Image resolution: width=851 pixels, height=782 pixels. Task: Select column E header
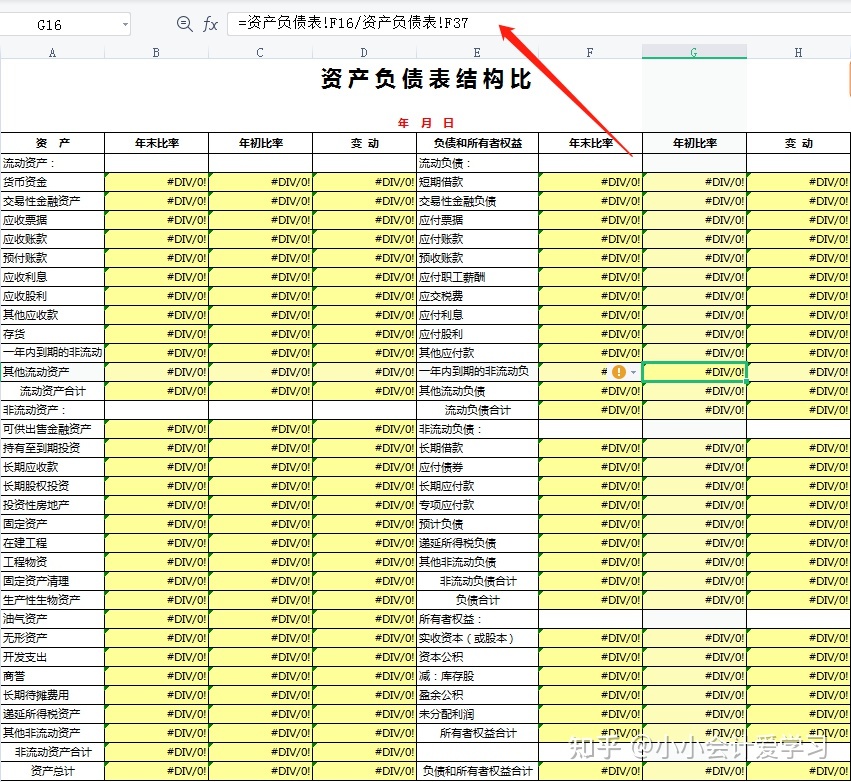click(477, 53)
